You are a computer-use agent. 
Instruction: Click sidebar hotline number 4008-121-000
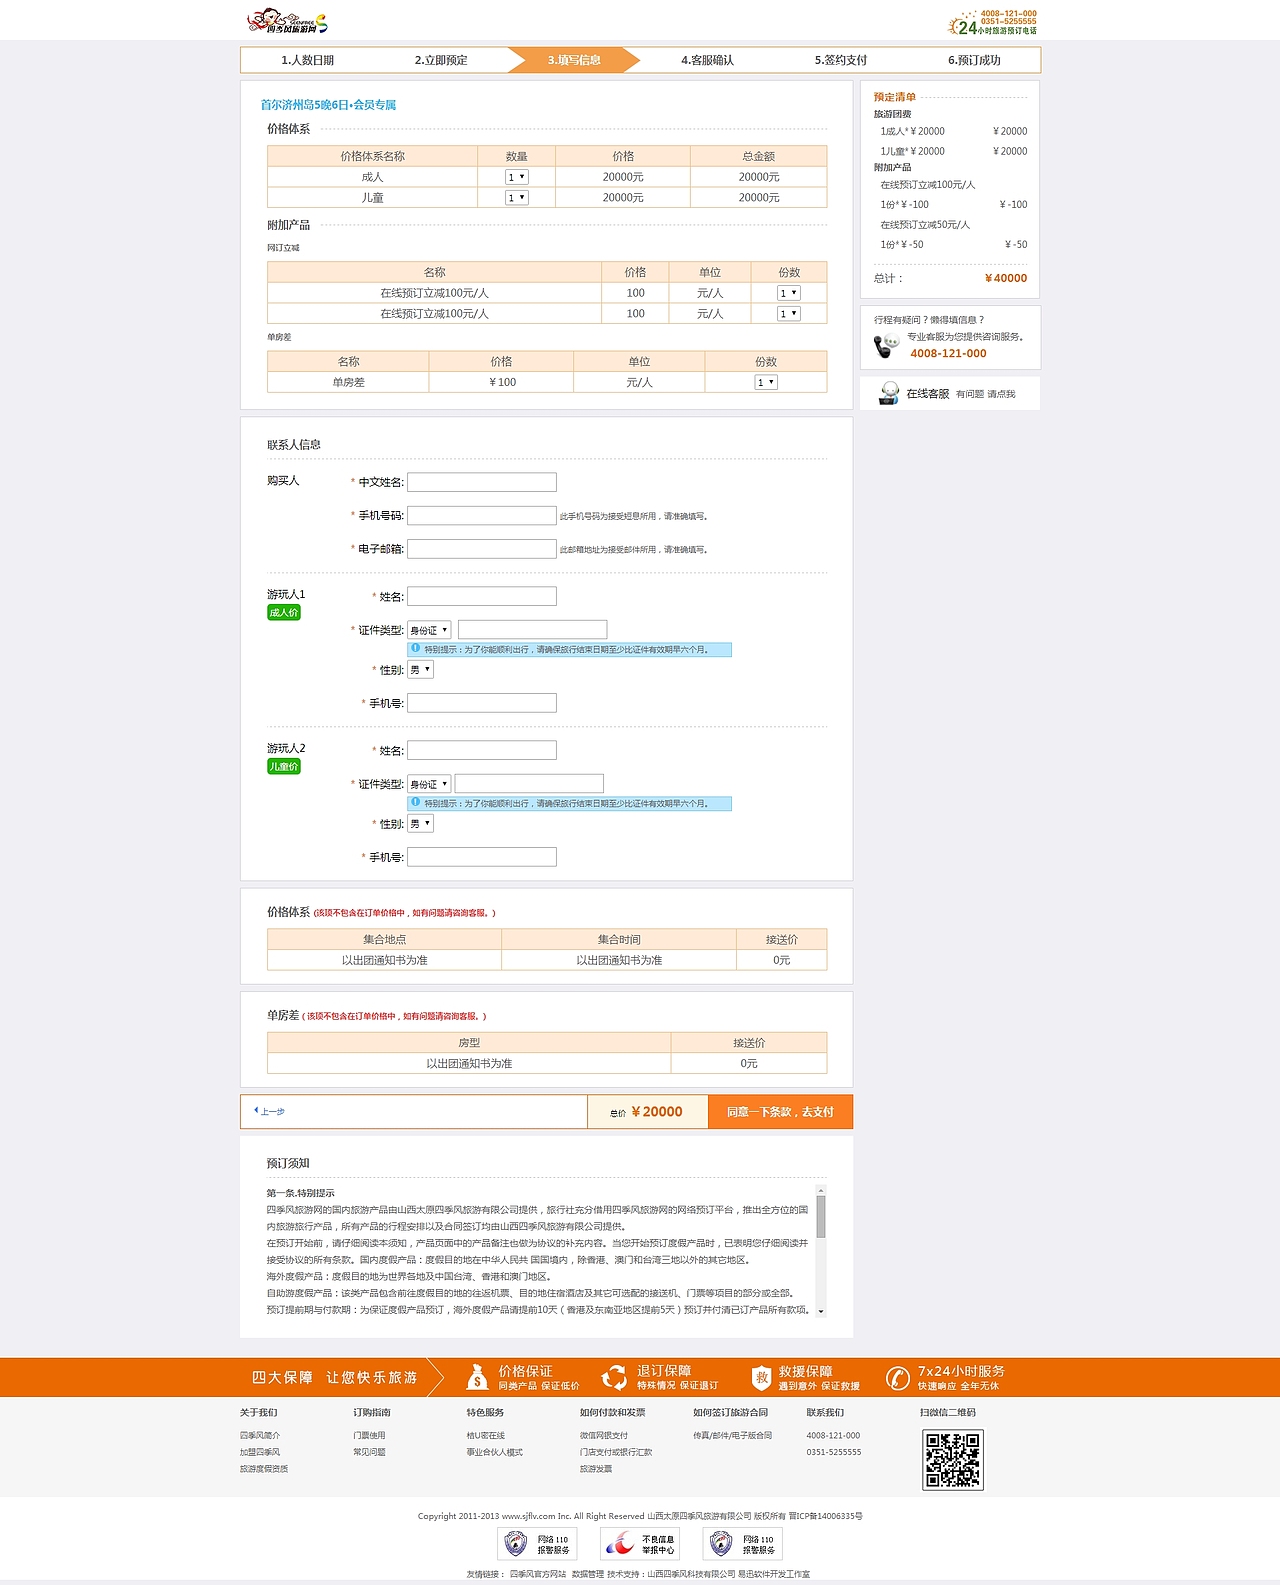[948, 353]
